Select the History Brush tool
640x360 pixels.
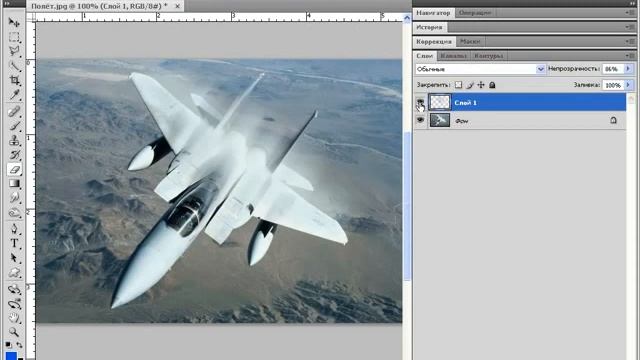point(14,155)
